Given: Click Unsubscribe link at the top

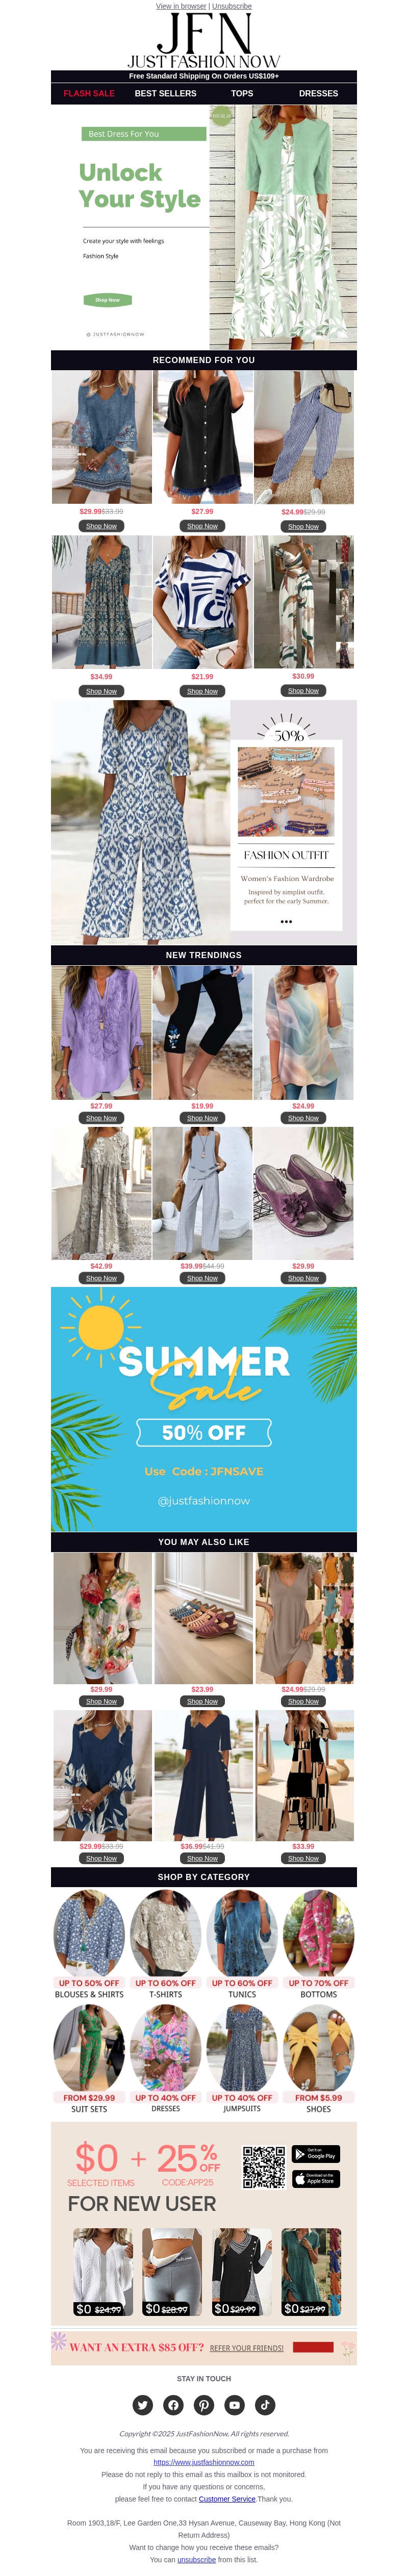Looking at the screenshot, I should tap(232, 6).
